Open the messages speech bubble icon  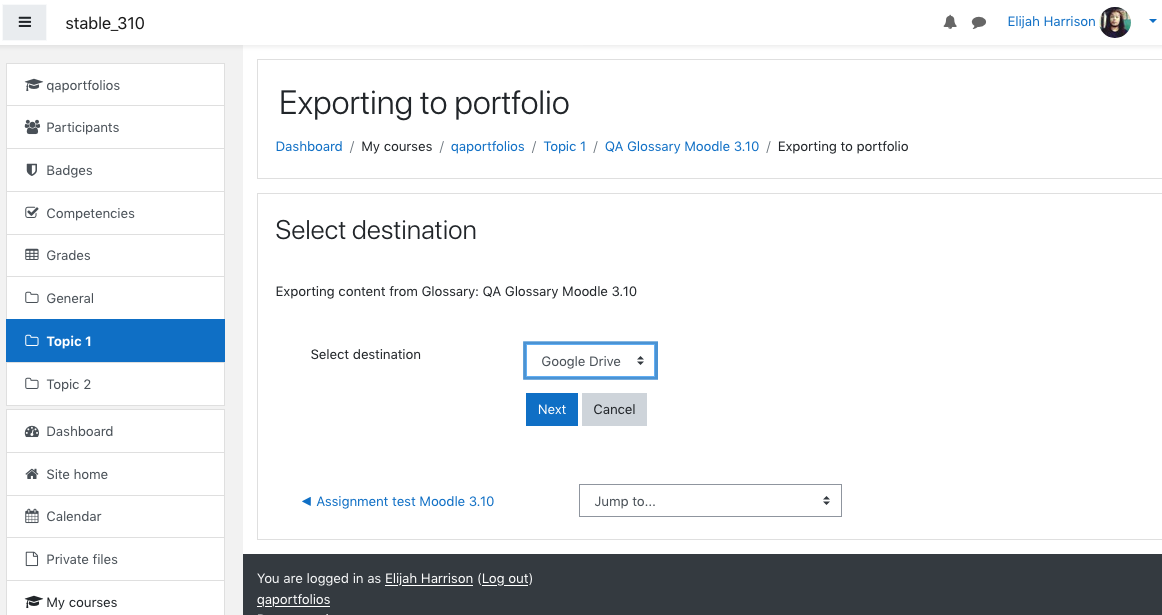tap(979, 23)
